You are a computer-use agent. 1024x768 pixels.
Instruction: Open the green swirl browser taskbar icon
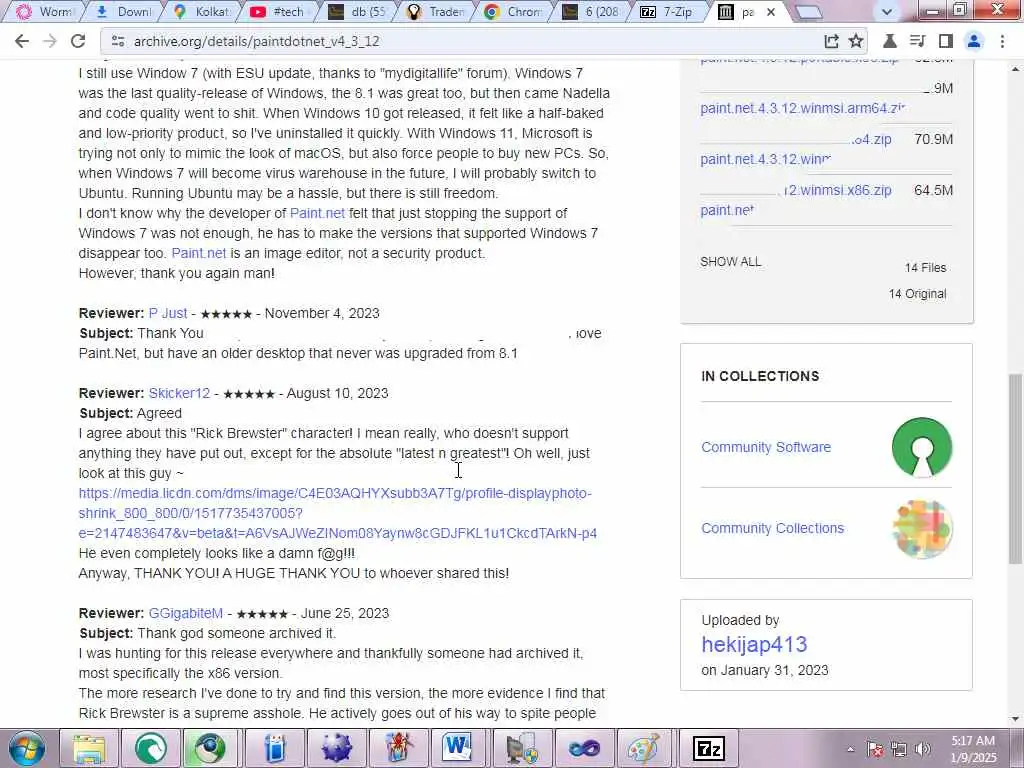pos(151,748)
